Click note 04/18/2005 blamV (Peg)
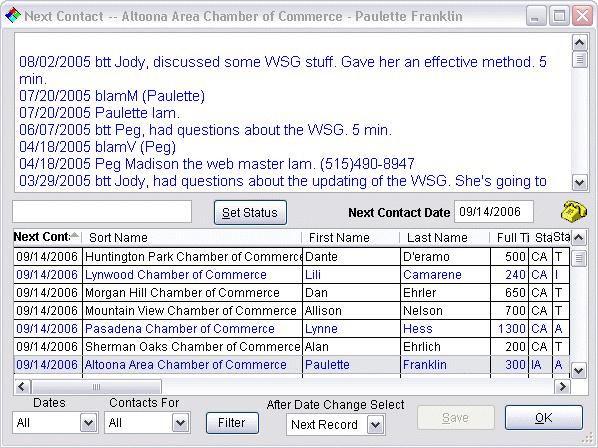 pyautogui.click(x=97, y=147)
